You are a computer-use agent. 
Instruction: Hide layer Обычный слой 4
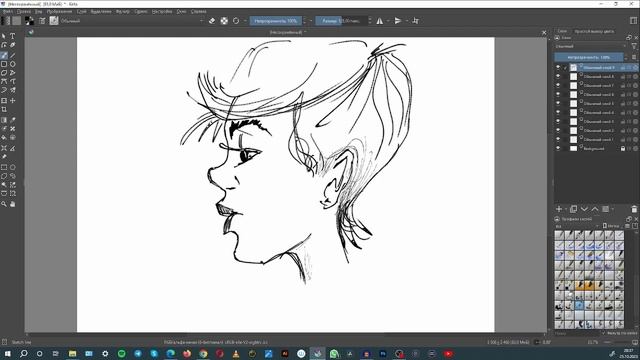(558, 112)
